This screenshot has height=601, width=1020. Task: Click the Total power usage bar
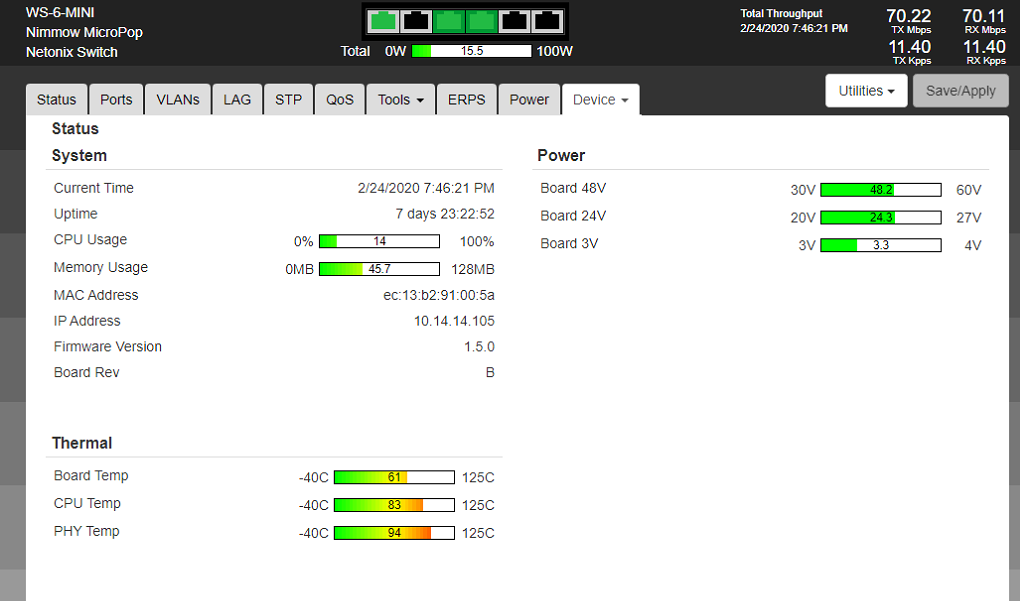(471, 51)
